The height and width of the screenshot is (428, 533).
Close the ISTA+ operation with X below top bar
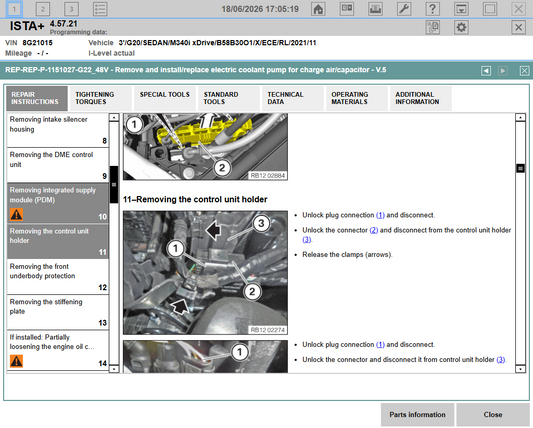pyautogui.click(x=518, y=27)
